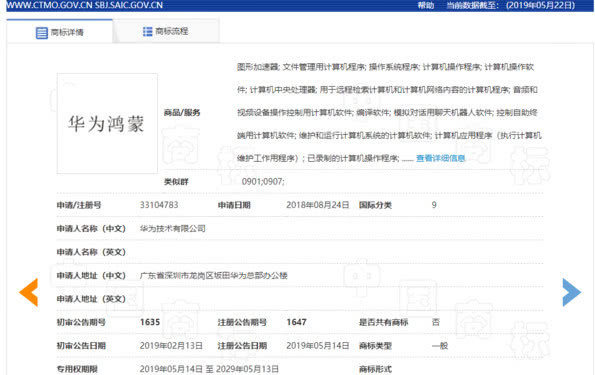Click the 类似群 label

pyautogui.click(x=176, y=182)
